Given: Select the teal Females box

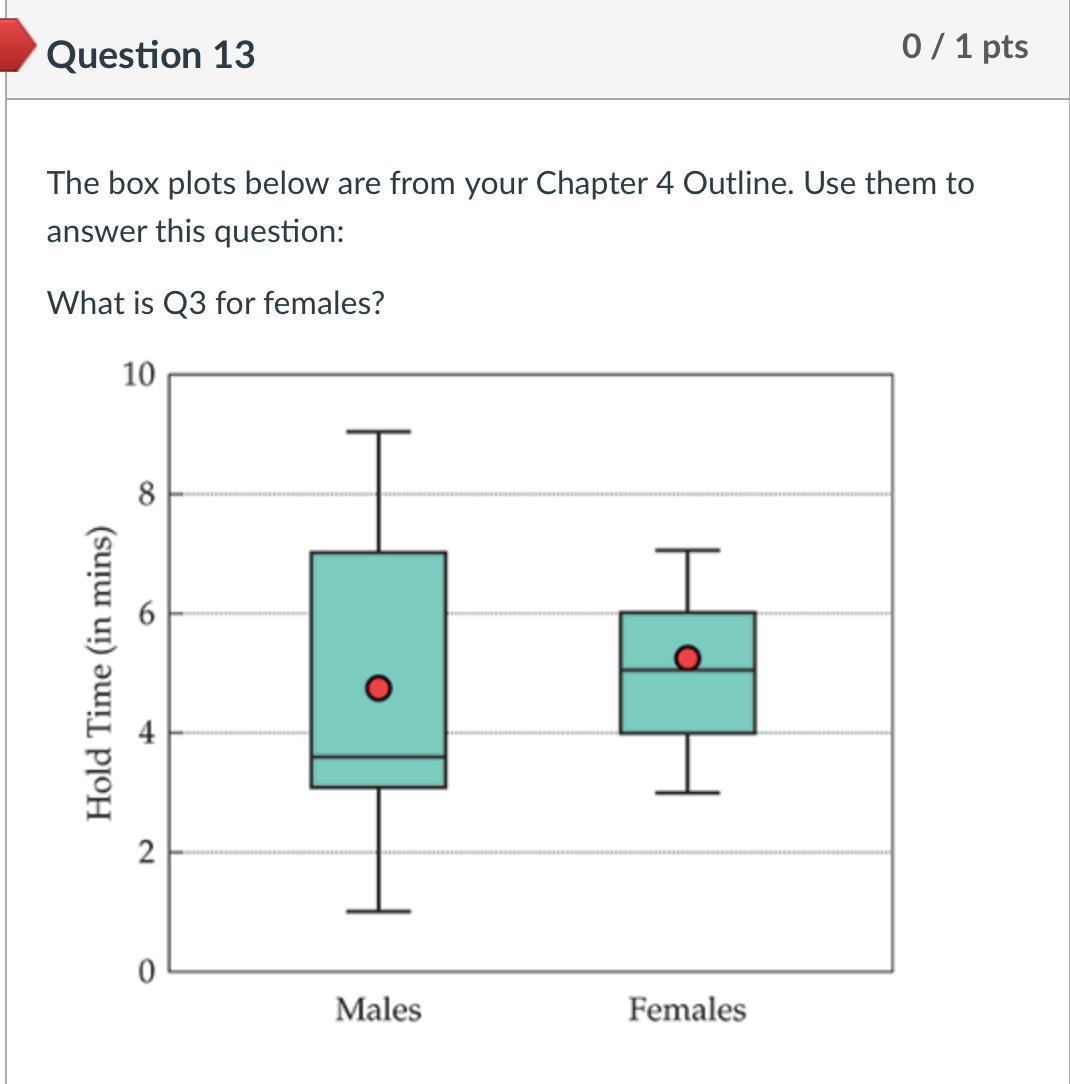Looking at the screenshot, I should coord(688,673).
